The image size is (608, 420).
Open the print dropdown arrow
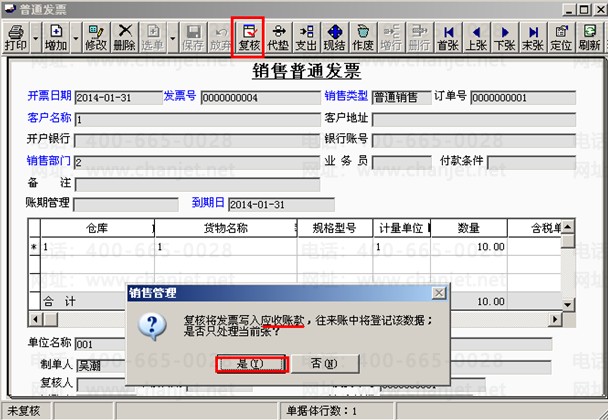coord(36,38)
